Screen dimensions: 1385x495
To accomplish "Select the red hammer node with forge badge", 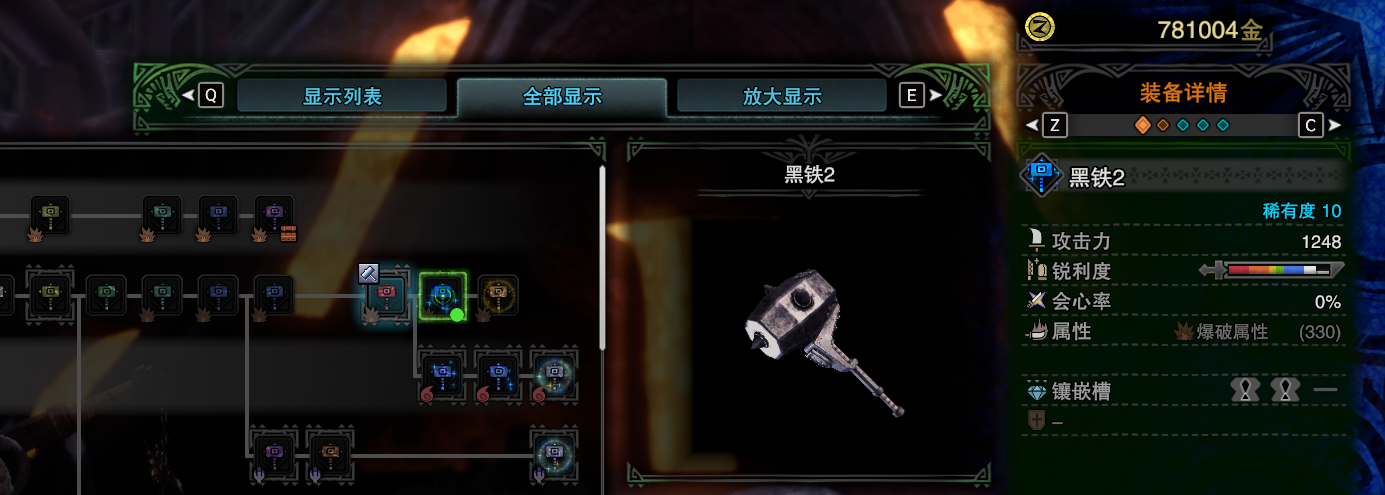I will (386, 294).
